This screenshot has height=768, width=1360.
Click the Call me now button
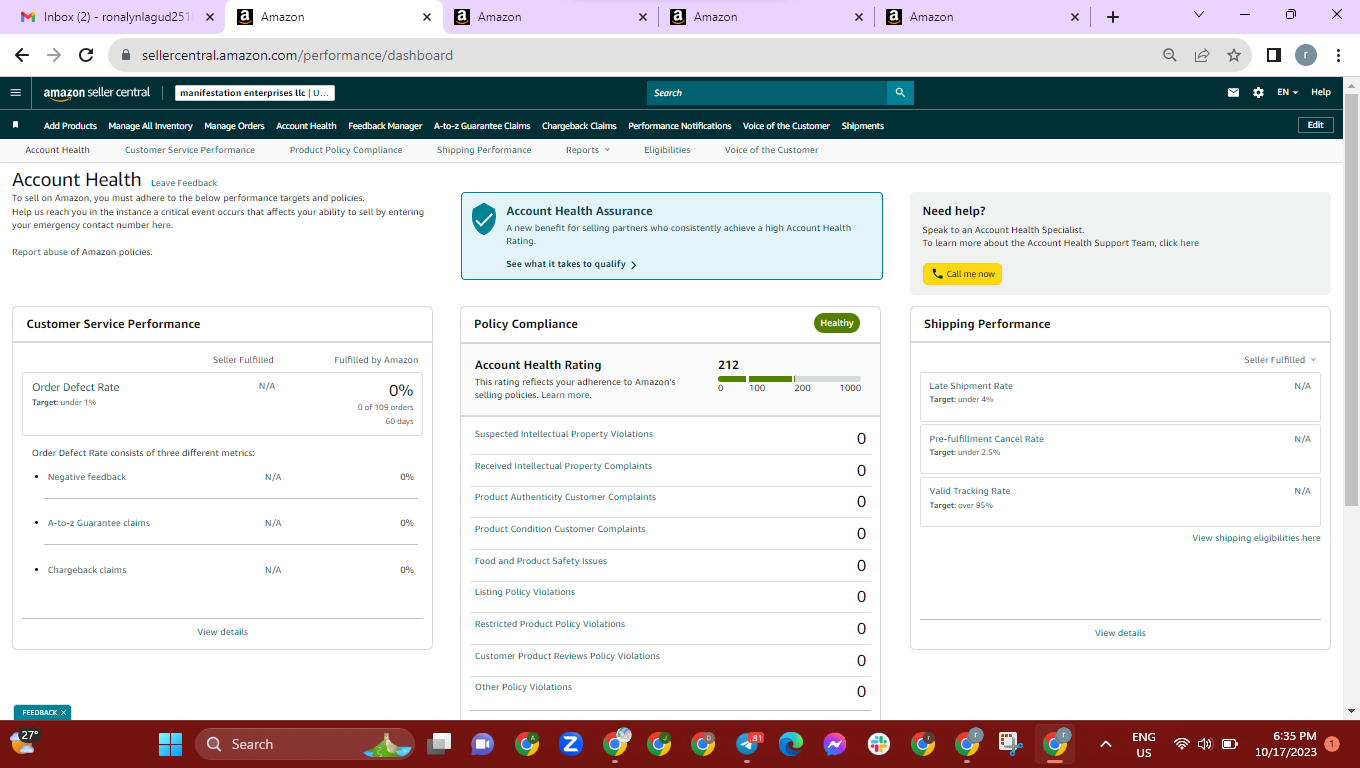pyautogui.click(x=962, y=274)
